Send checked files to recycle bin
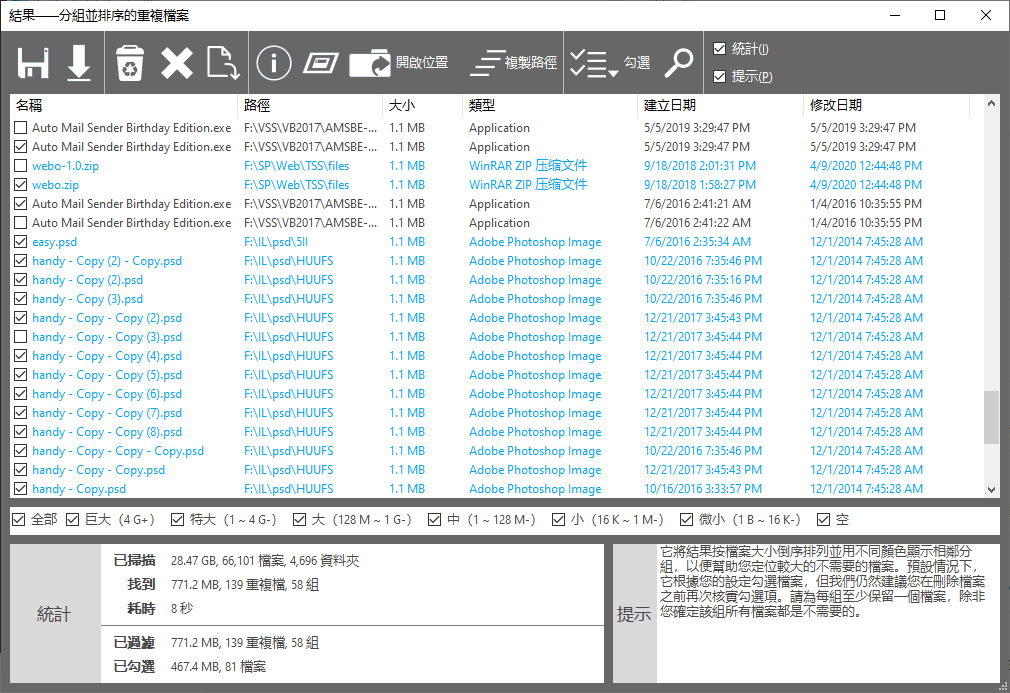The image size is (1010, 693). point(129,63)
